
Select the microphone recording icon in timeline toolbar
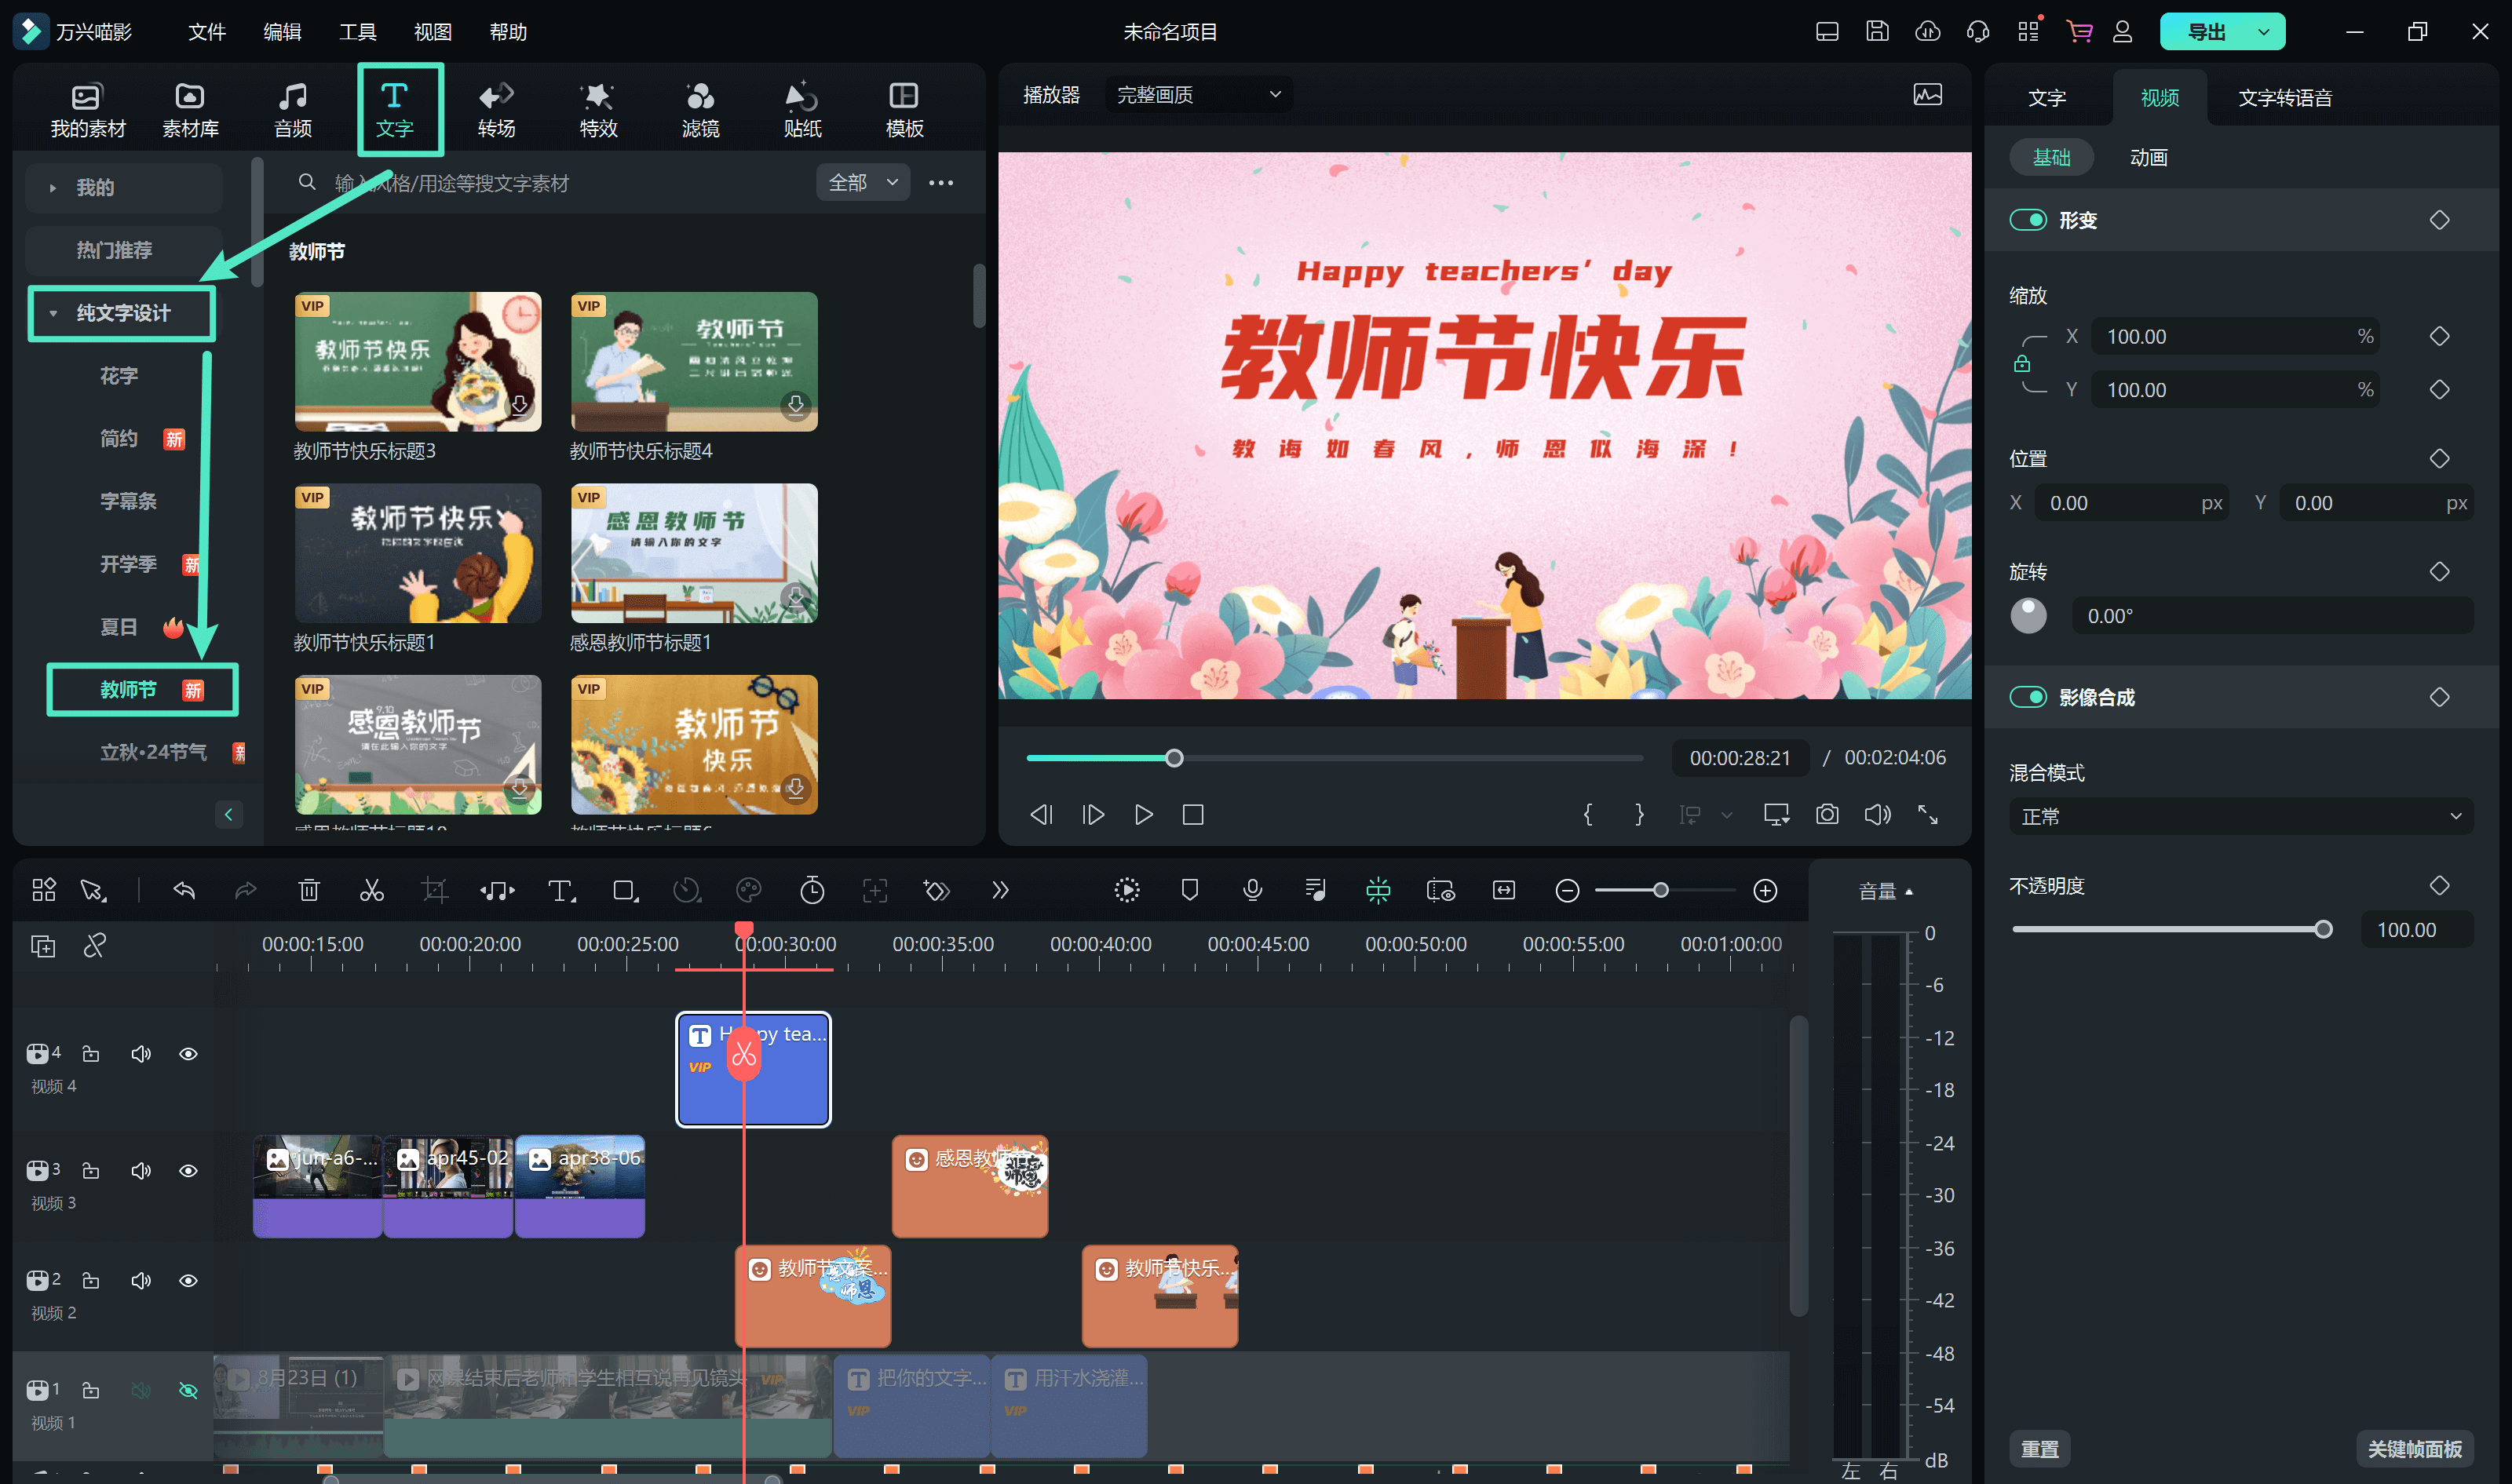click(x=1252, y=889)
